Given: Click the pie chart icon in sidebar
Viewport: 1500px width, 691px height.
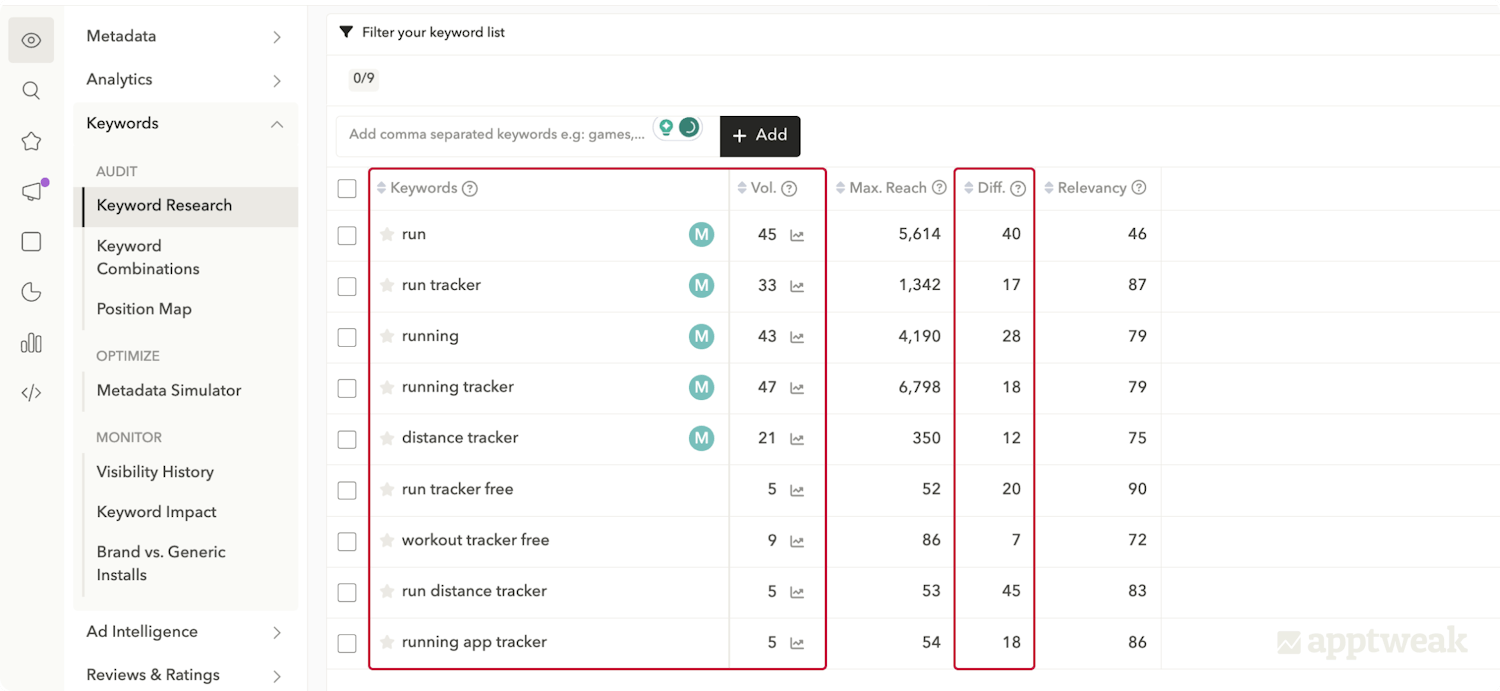Looking at the screenshot, I should click(x=31, y=292).
